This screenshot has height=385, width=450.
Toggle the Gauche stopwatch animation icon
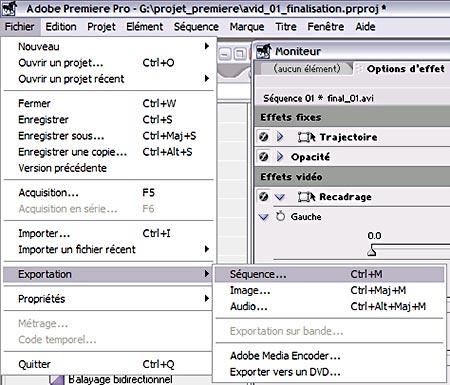281,216
